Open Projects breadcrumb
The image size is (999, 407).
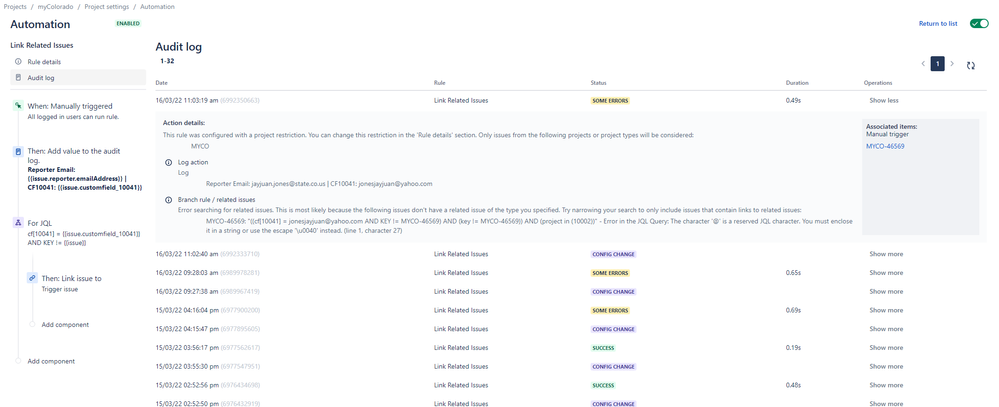15,6
